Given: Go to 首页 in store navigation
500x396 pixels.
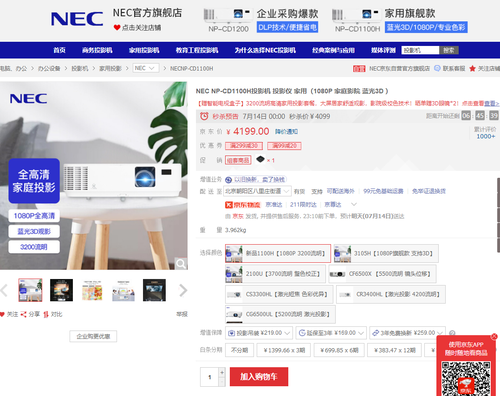Looking at the screenshot, I should click(59, 50).
